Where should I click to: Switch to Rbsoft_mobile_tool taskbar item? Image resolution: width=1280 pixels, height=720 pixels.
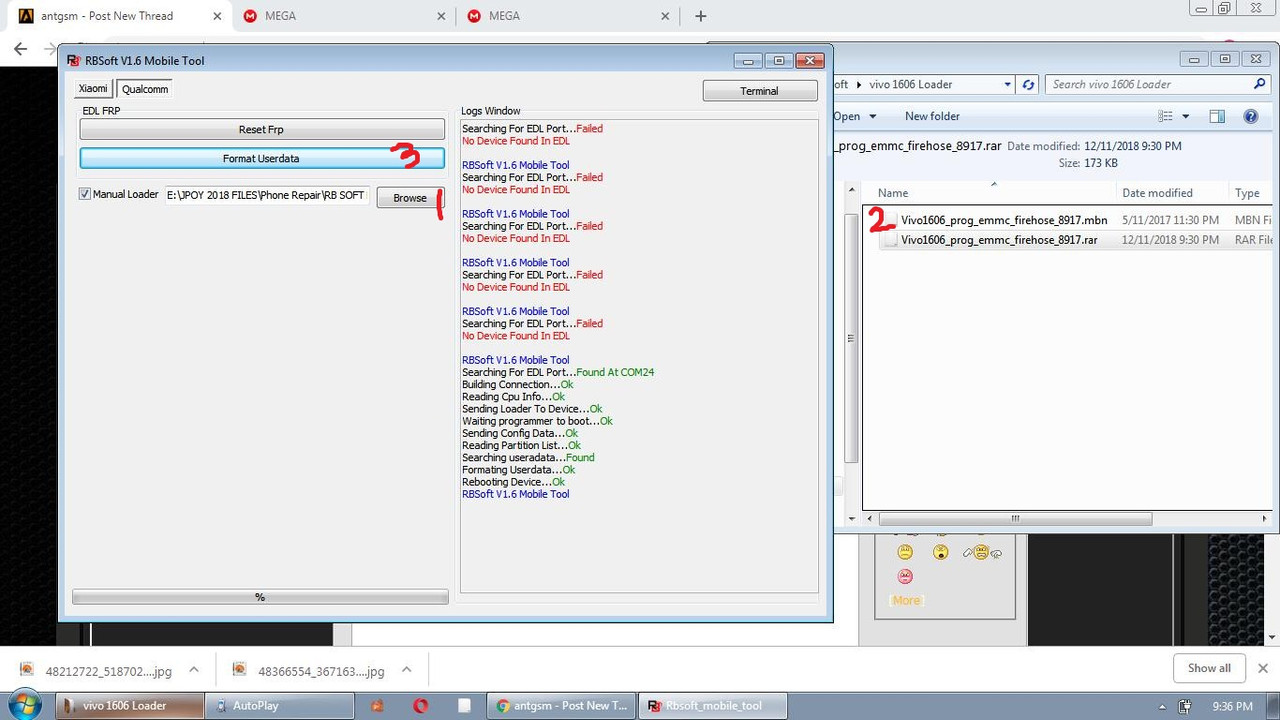tap(713, 705)
